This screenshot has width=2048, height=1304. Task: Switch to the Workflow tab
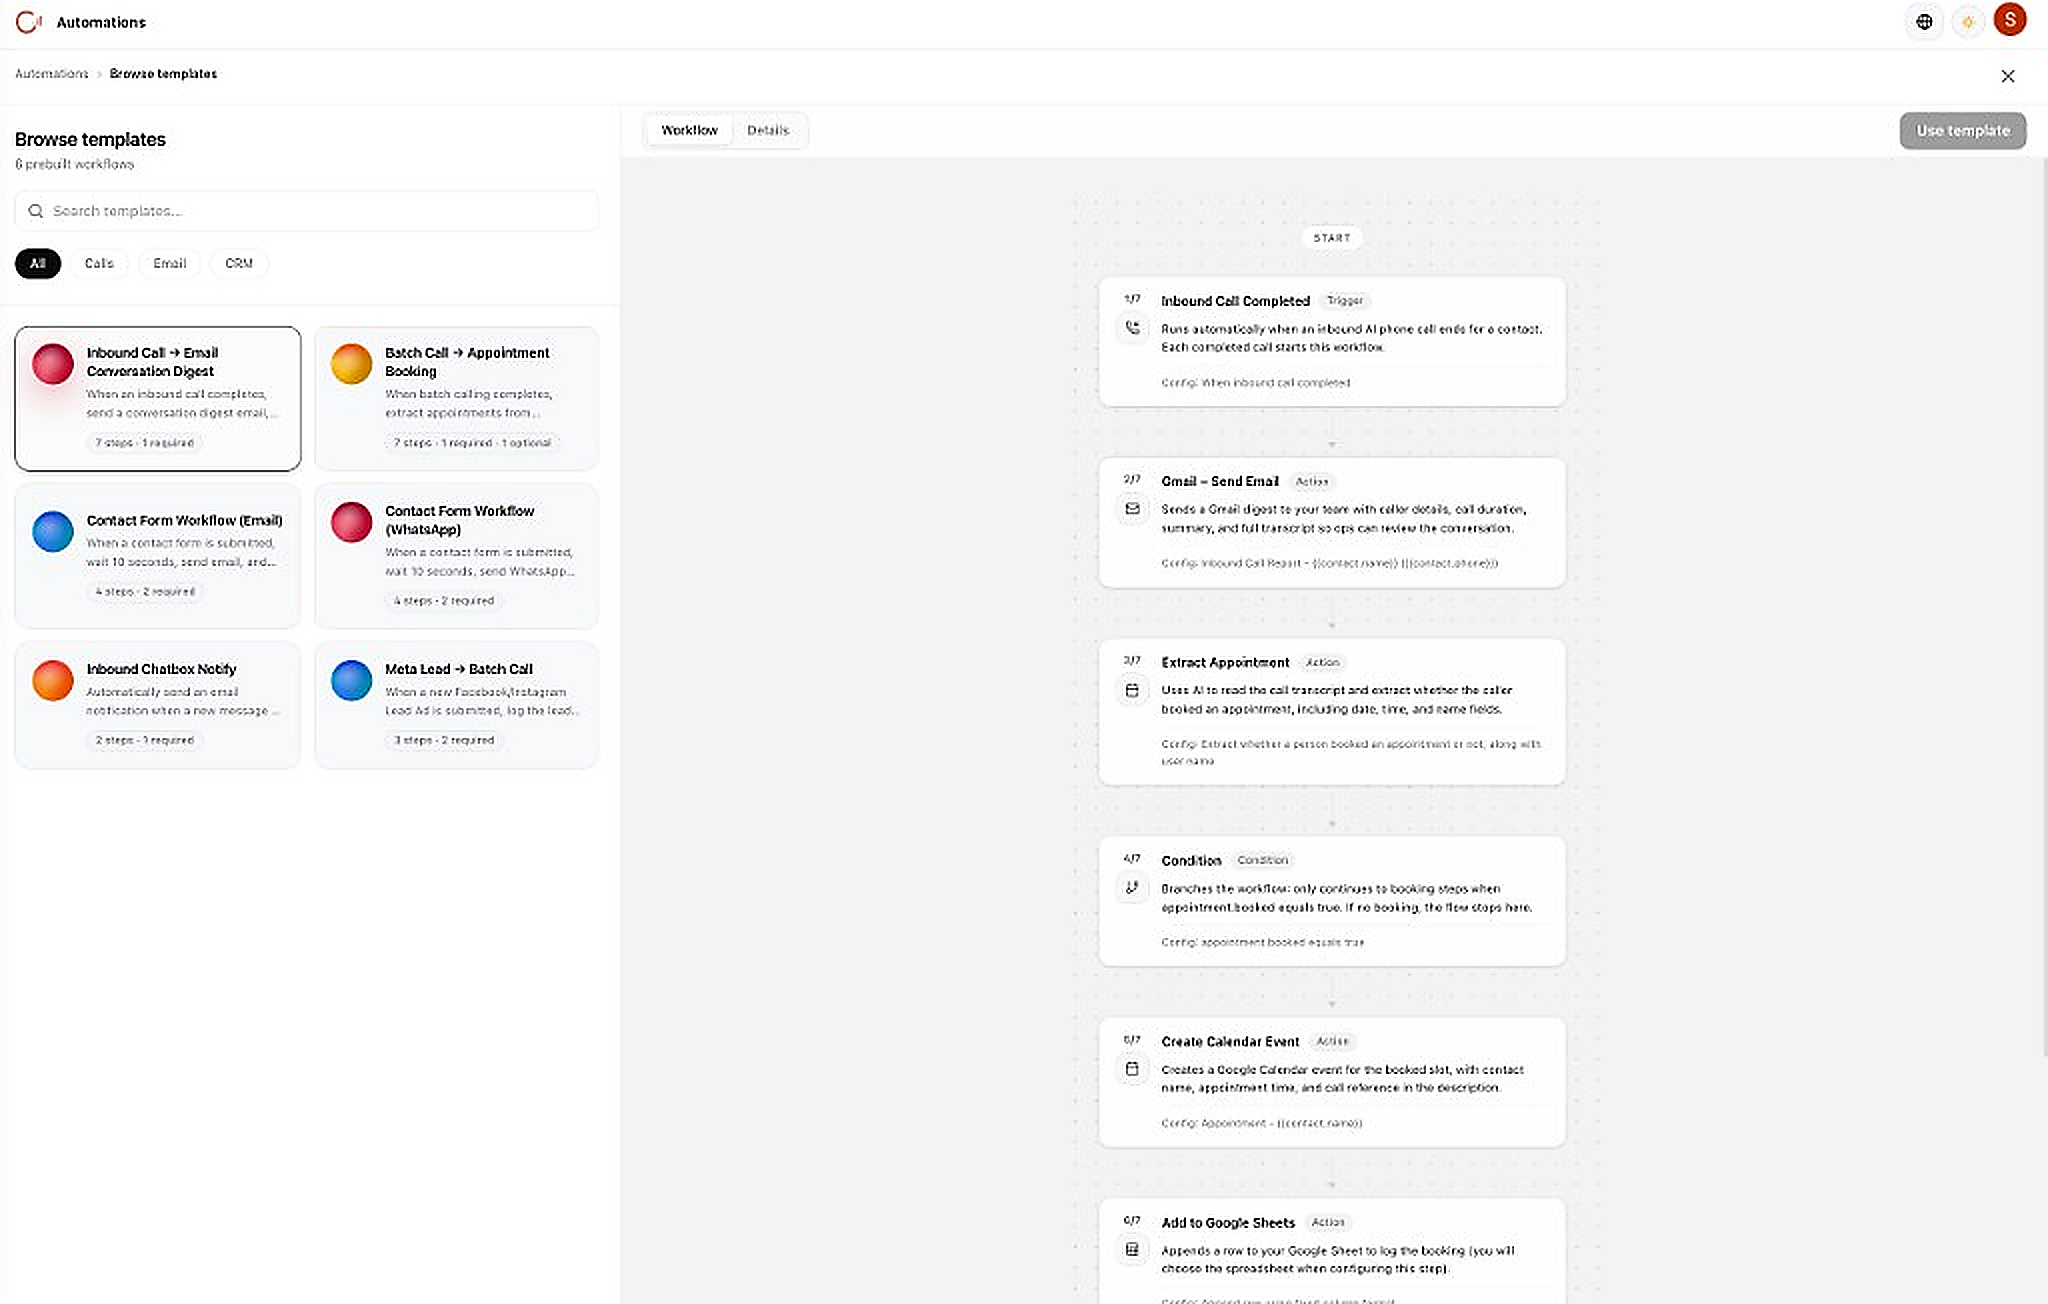click(x=689, y=130)
